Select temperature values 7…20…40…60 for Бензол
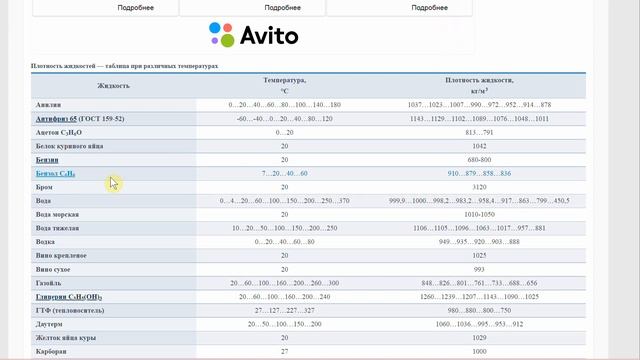This screenshot has height=360, width=640. tap(284, 173)
